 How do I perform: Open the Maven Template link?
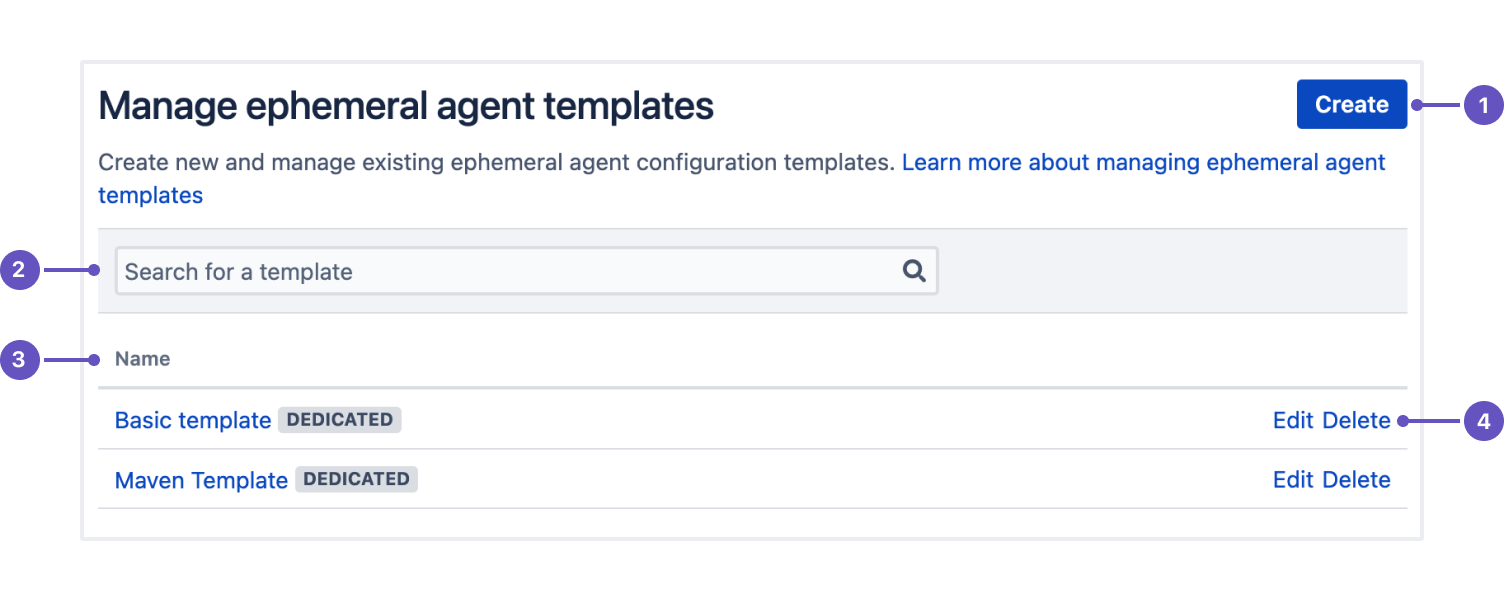[201, 481]
